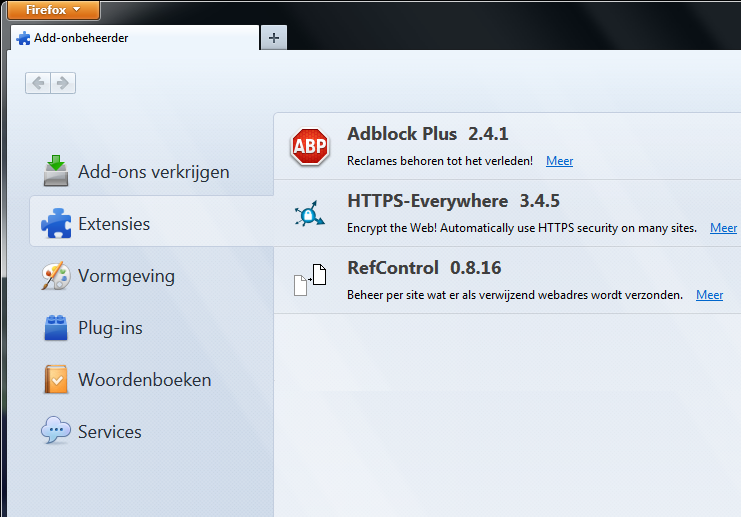Image resolution: width=741 pixels, height=517 pixels.
Task: Click the Plug-ins blue brick icon
Action: tap(56, 327)
